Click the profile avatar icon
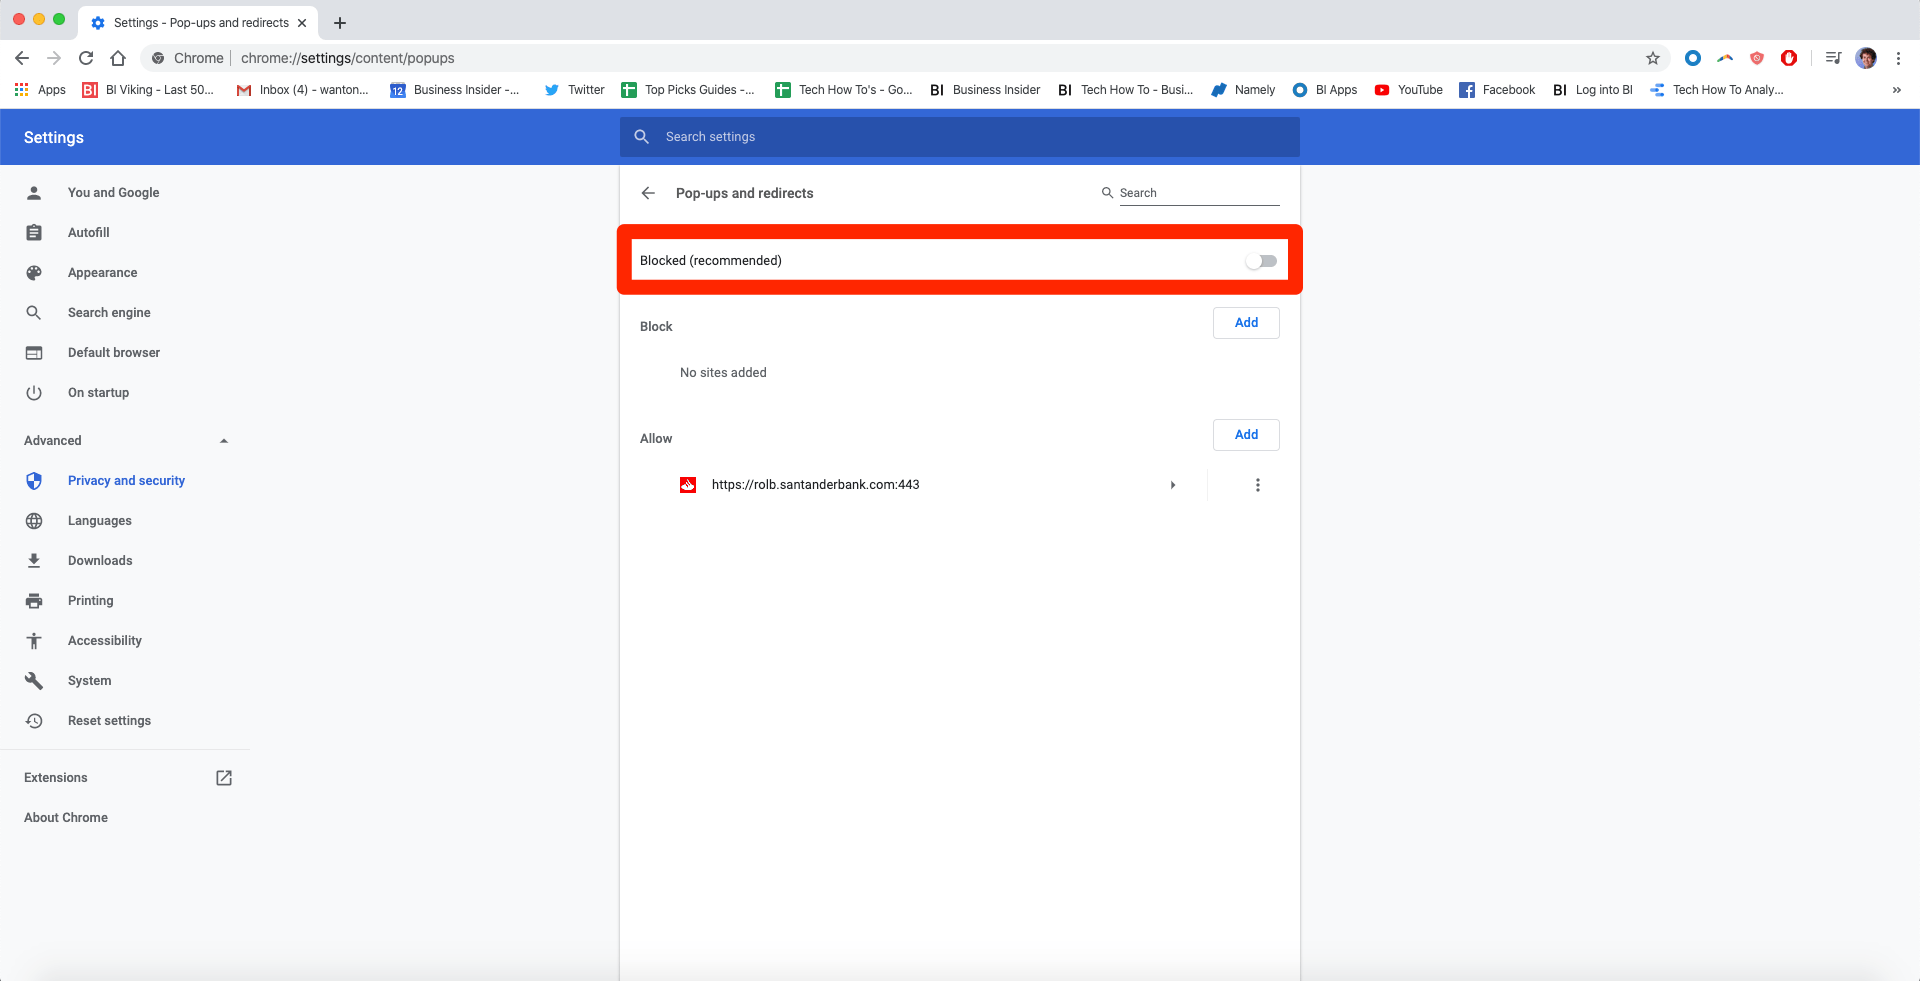This screenshot has height=981, width=1920. point(1866,58)
